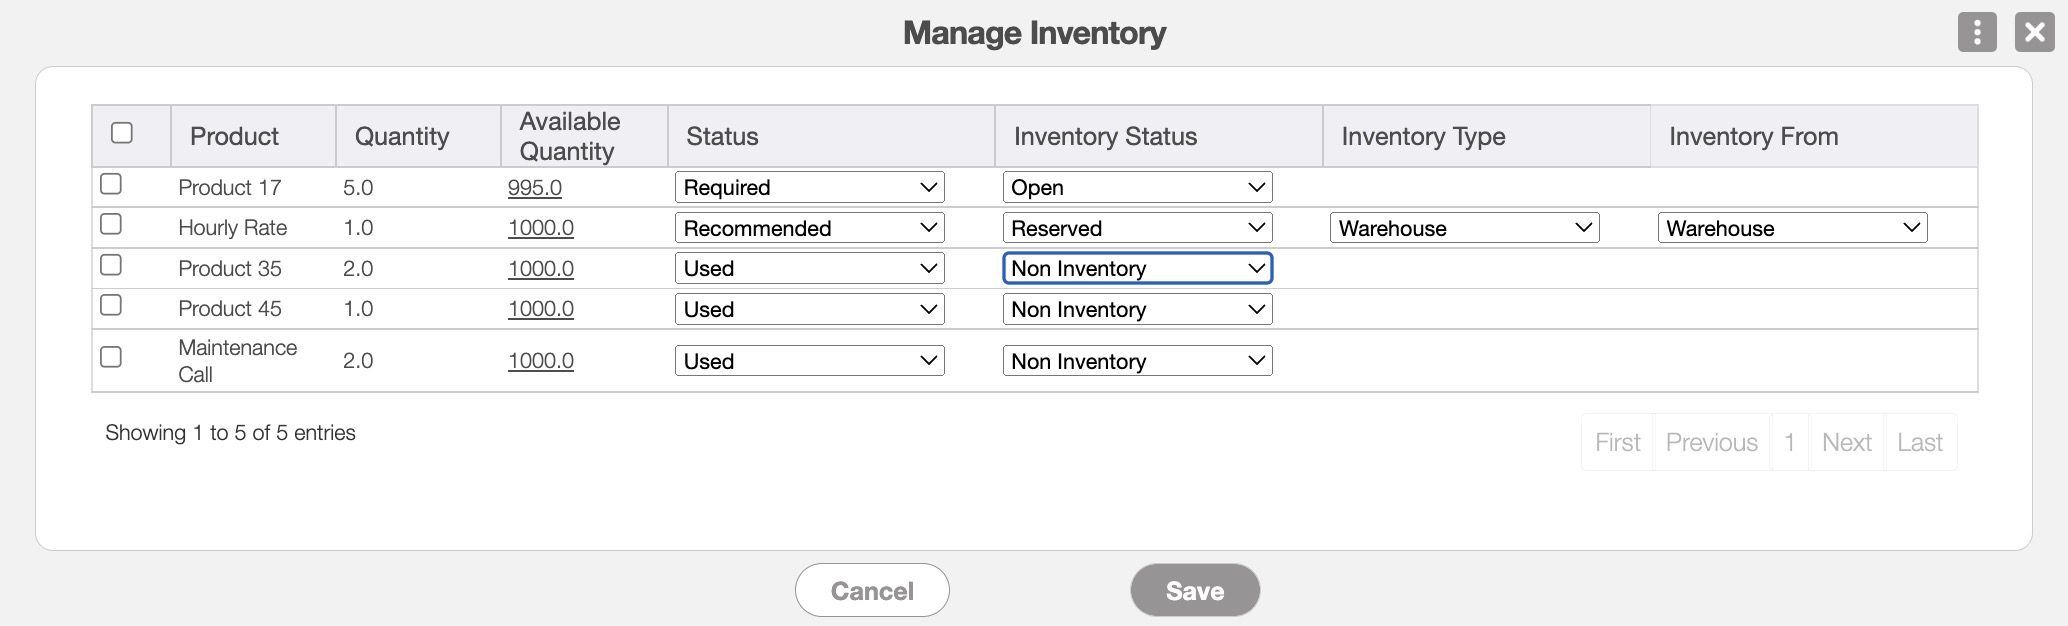
Task: Expand the Inventory Type Warehouse dropdown
Action: click(1464, 228)
